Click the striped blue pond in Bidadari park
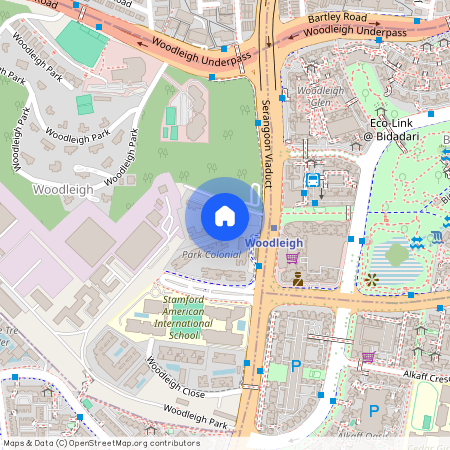The image size is (450, 450). click(x=397, y=263)
